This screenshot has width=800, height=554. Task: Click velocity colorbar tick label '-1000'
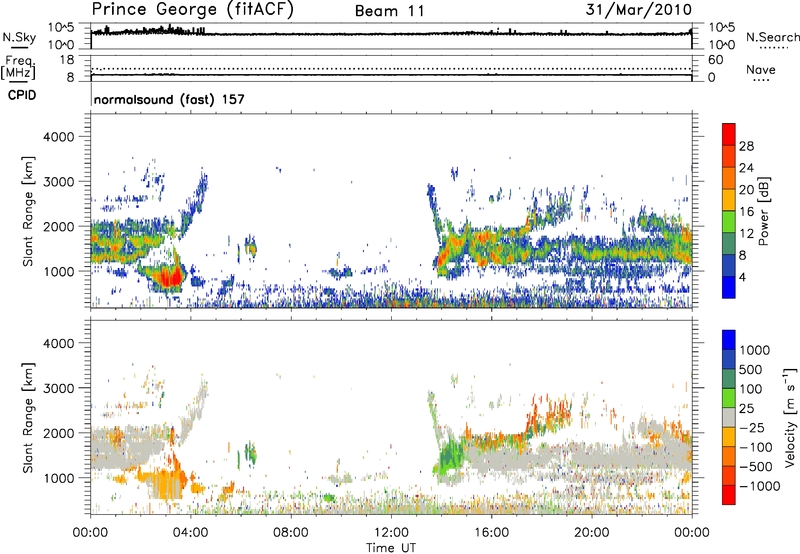point(759,486)
